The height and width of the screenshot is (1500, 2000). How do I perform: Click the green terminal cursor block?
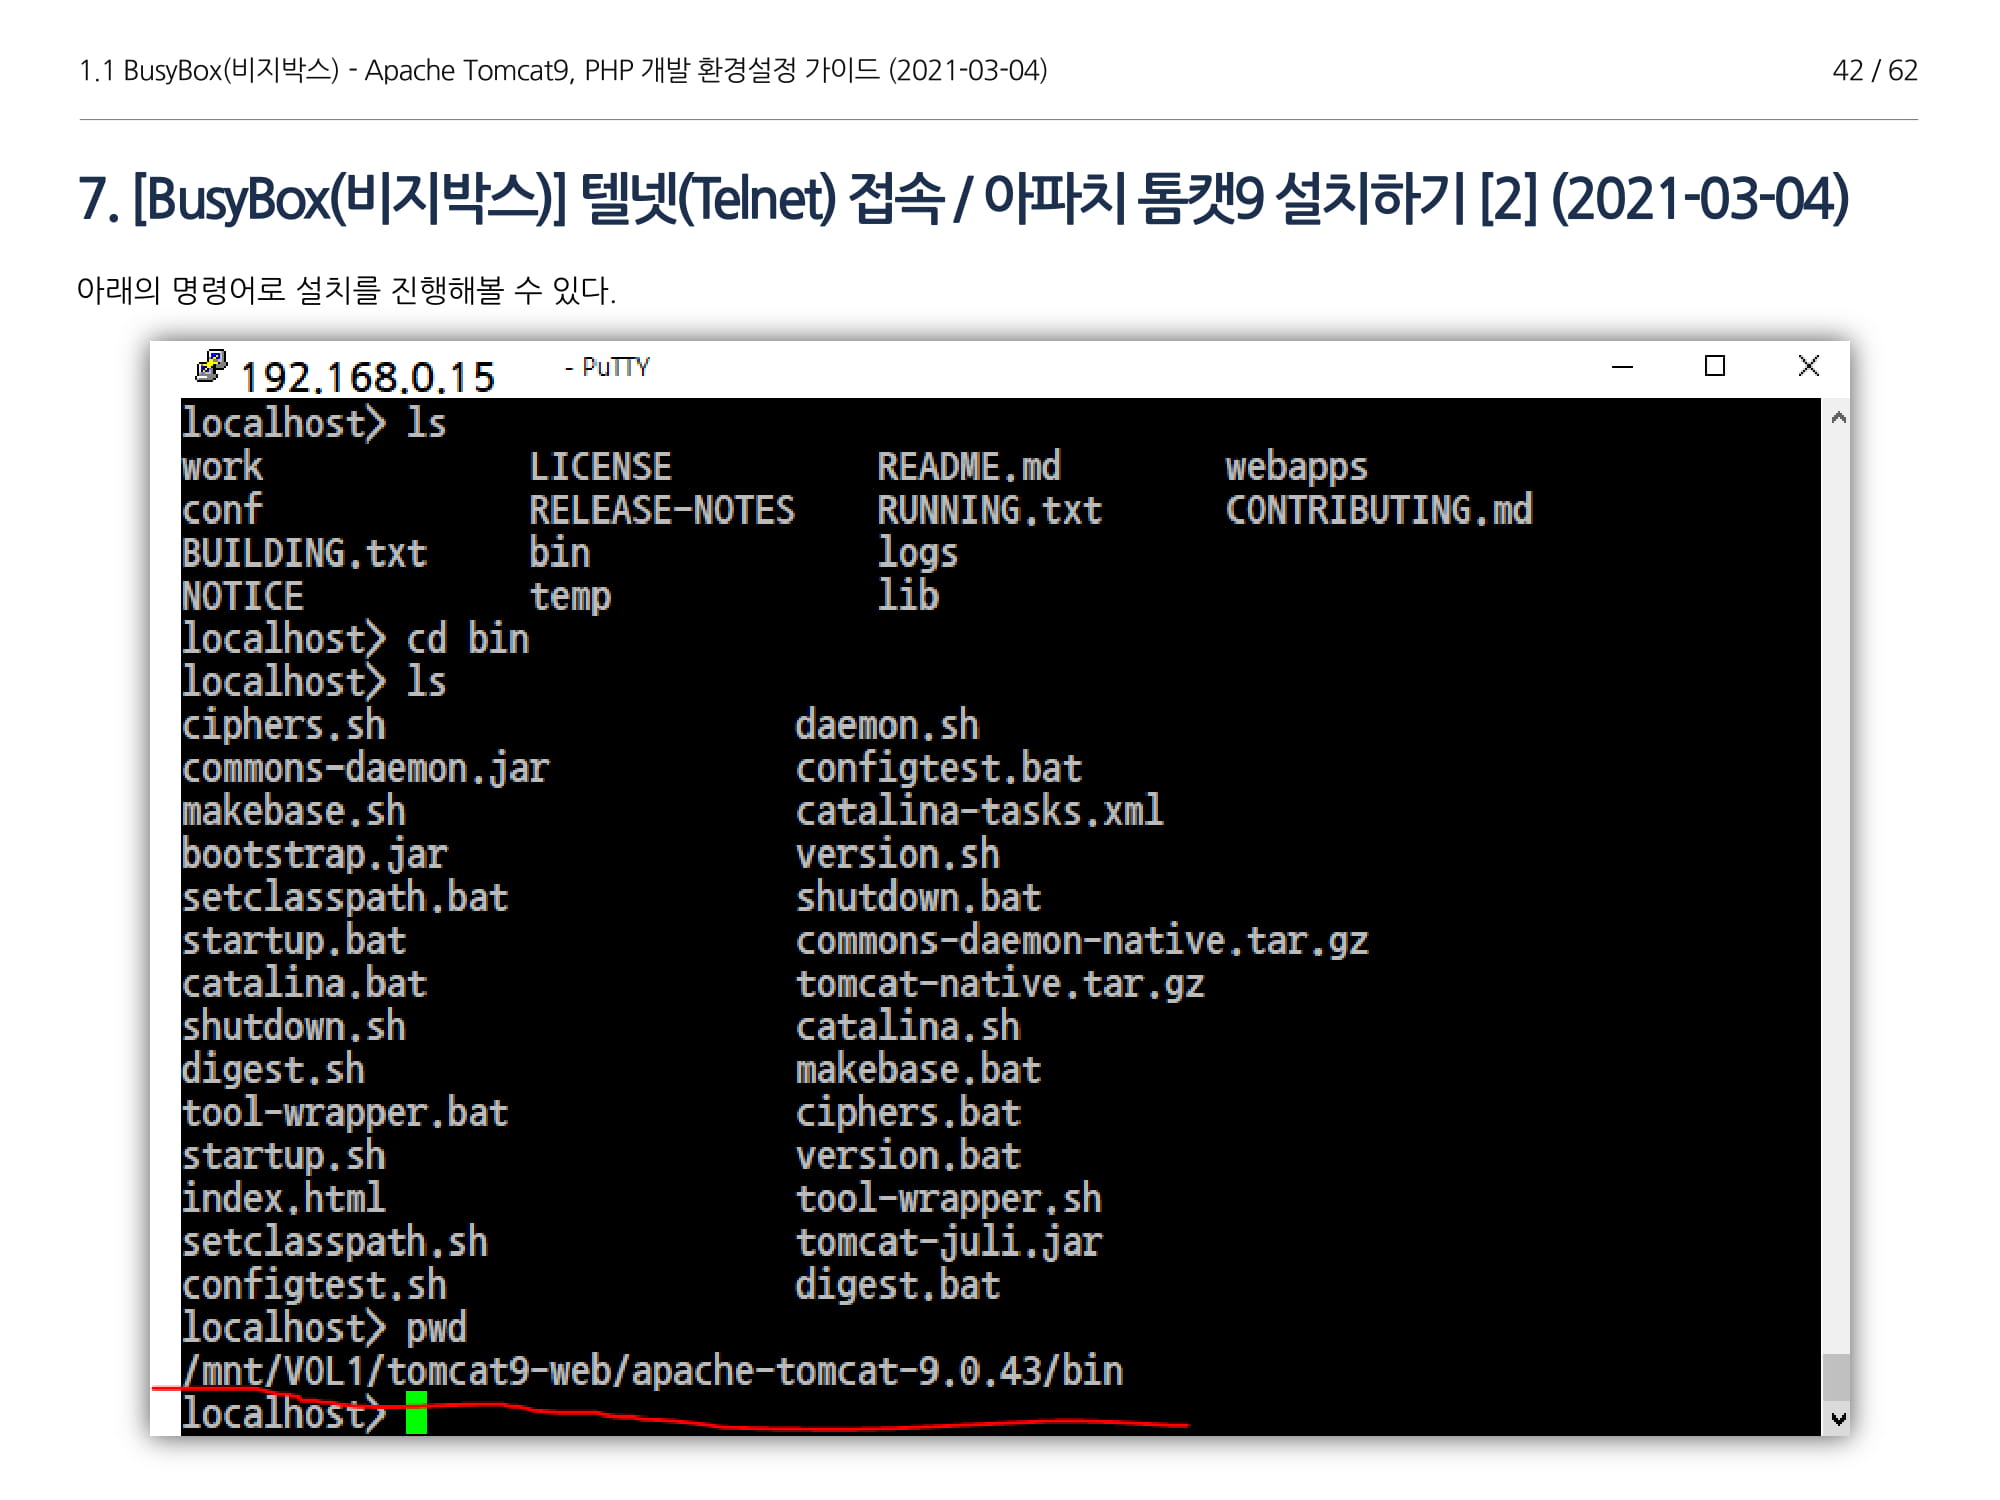(416, 1412)
